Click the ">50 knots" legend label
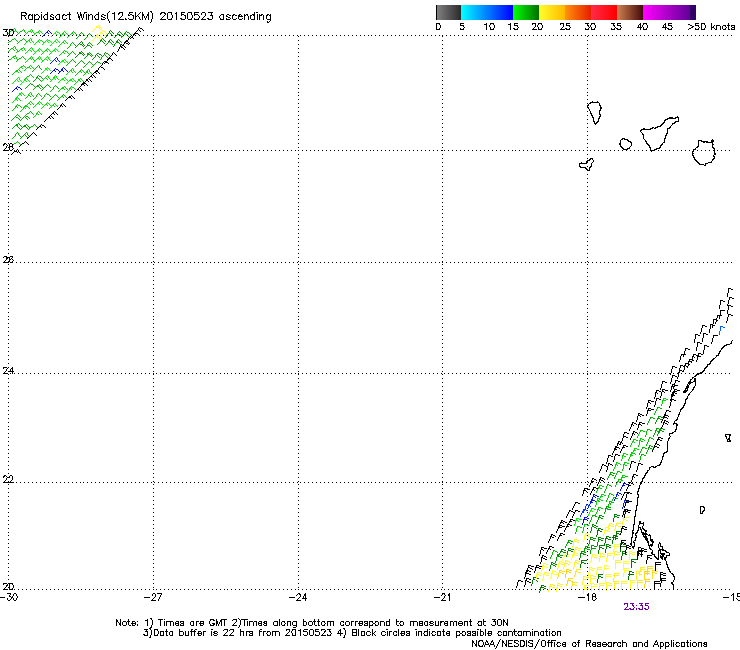The height and width of the screenshot is (650, 740). tap(711, 27)
